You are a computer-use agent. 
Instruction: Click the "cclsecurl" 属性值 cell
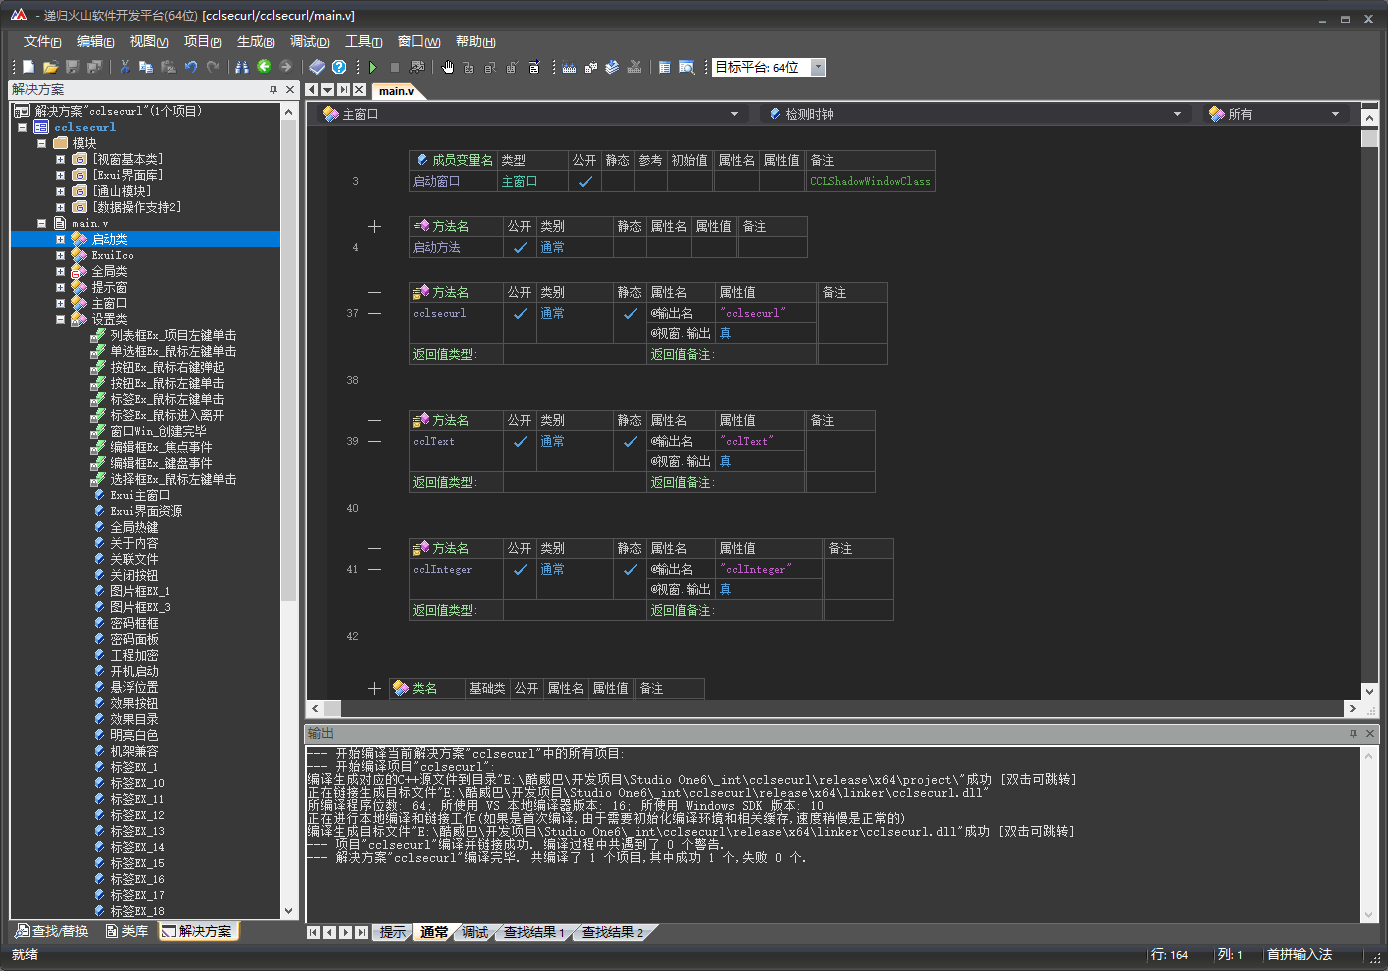click(766, 313)
